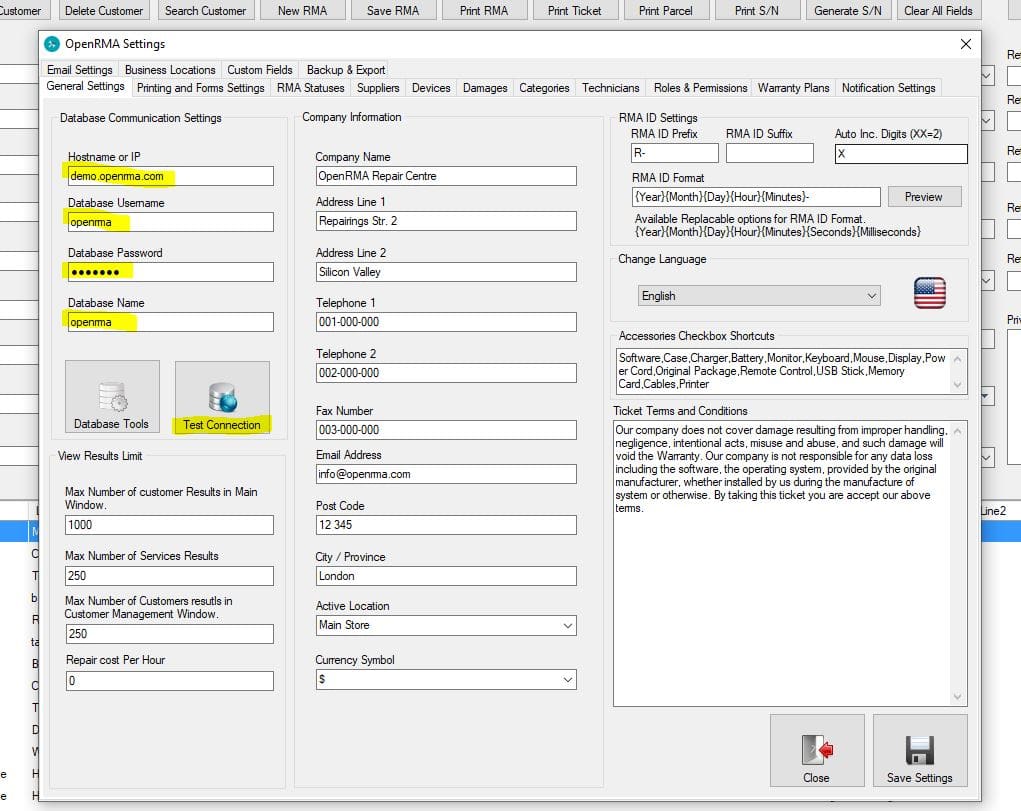Open the Roles & Permissions tab
Image resolution: width=1021 pixels, height=811 pixels.
coord(701,88)
